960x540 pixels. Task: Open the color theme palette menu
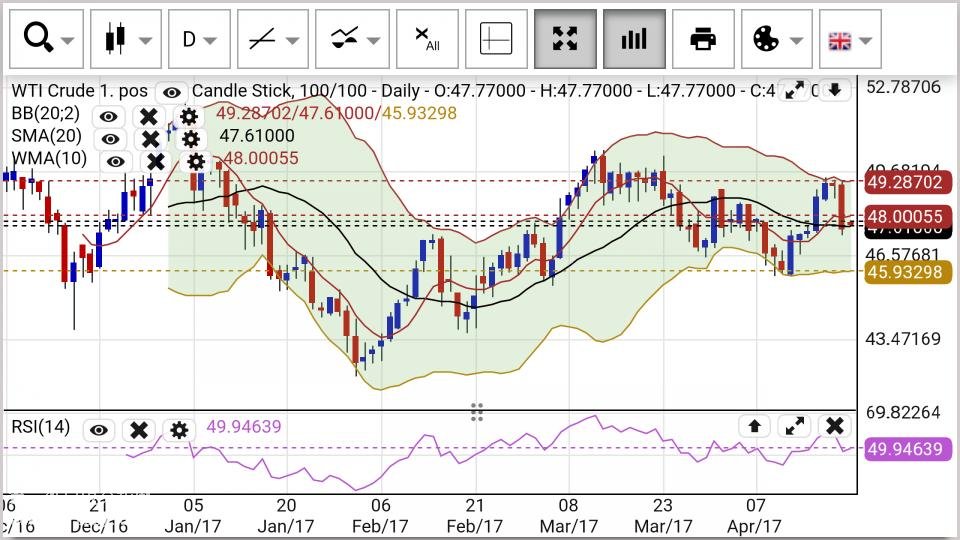776,40
